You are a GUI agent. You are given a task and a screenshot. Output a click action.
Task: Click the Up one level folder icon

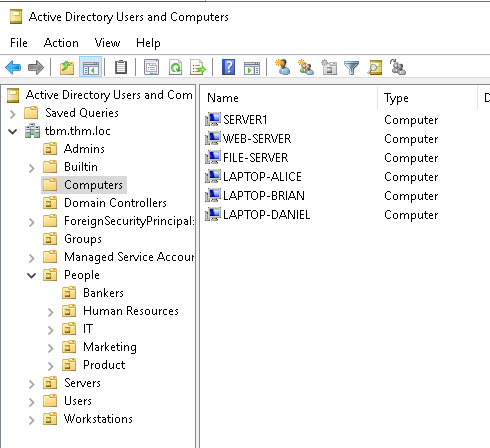pos(67,67)
